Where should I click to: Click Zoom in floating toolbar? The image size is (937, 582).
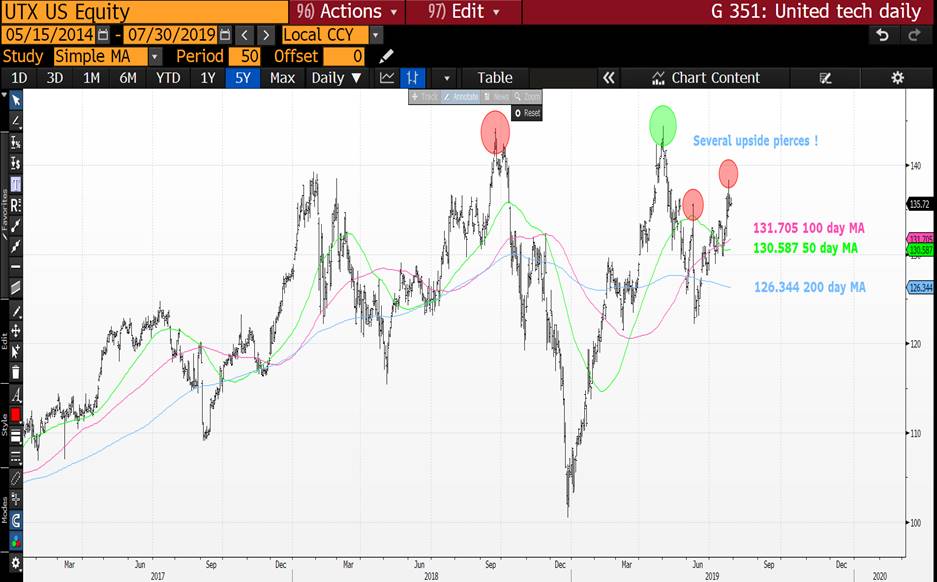click(x=527, y=96)
